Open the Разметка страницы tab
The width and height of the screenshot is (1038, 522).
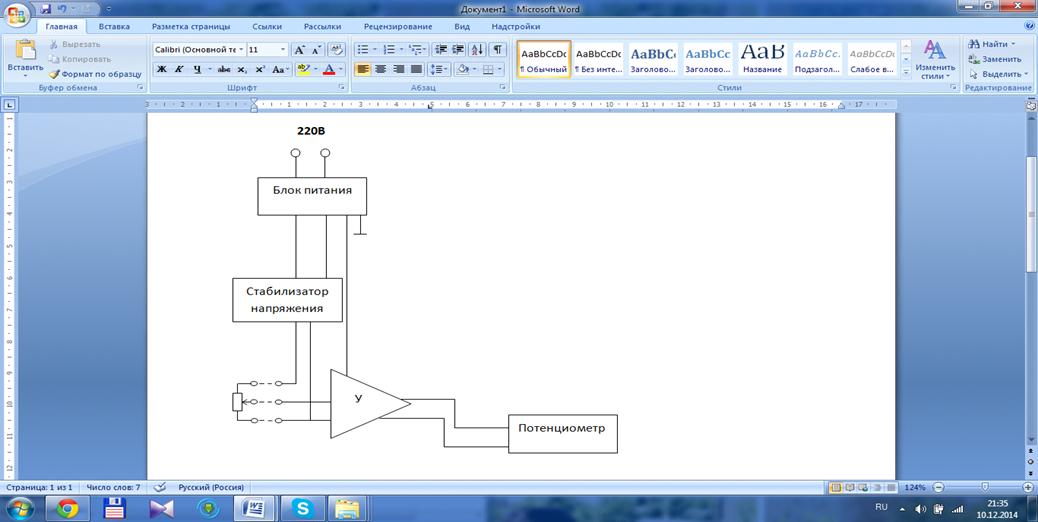pos(192,27)
